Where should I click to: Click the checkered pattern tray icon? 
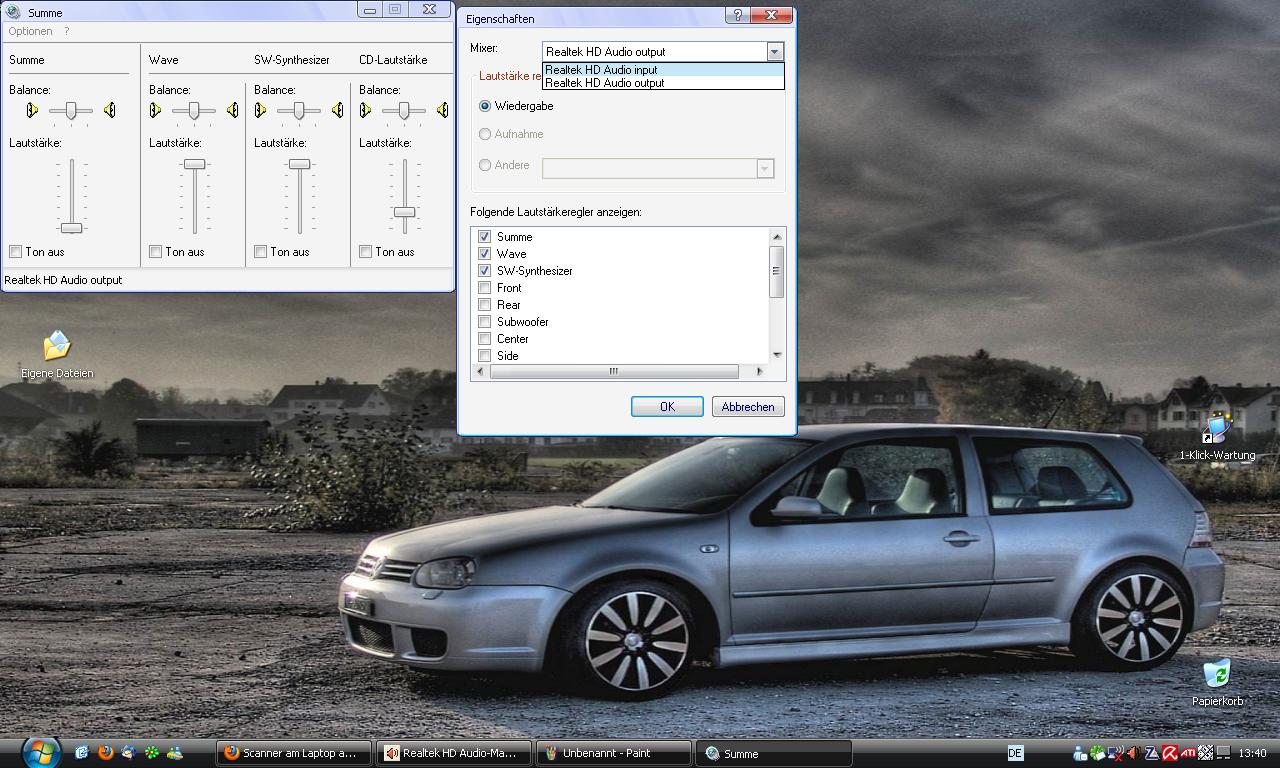tap(1205, 753)
